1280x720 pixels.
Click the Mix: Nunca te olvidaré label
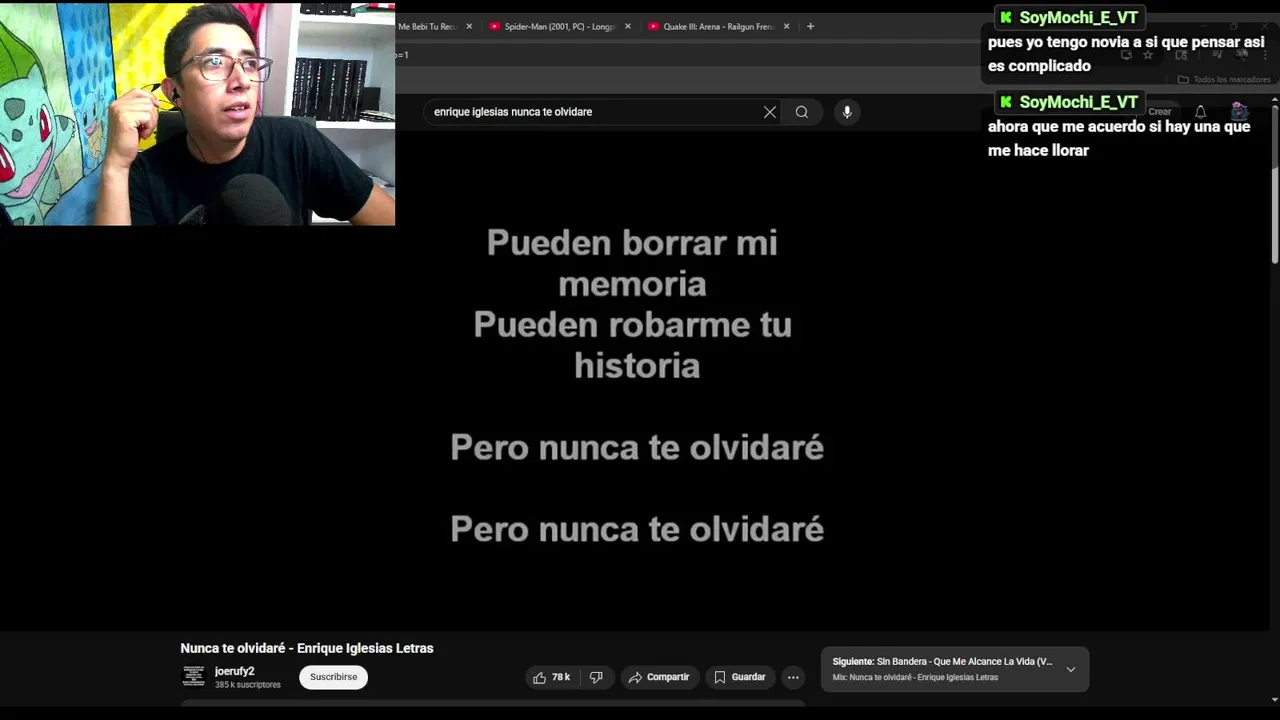[x=915, y=678]
